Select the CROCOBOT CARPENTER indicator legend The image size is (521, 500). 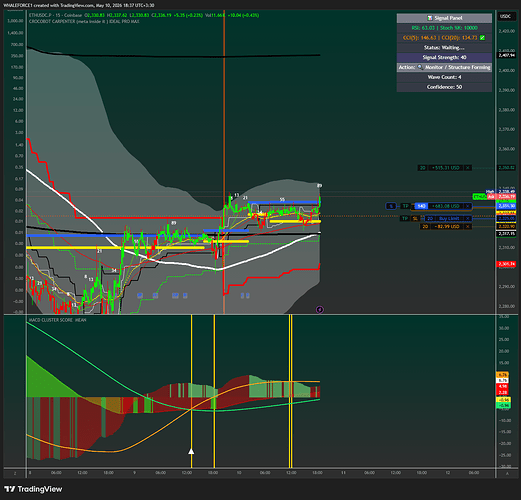click(84, 21)
